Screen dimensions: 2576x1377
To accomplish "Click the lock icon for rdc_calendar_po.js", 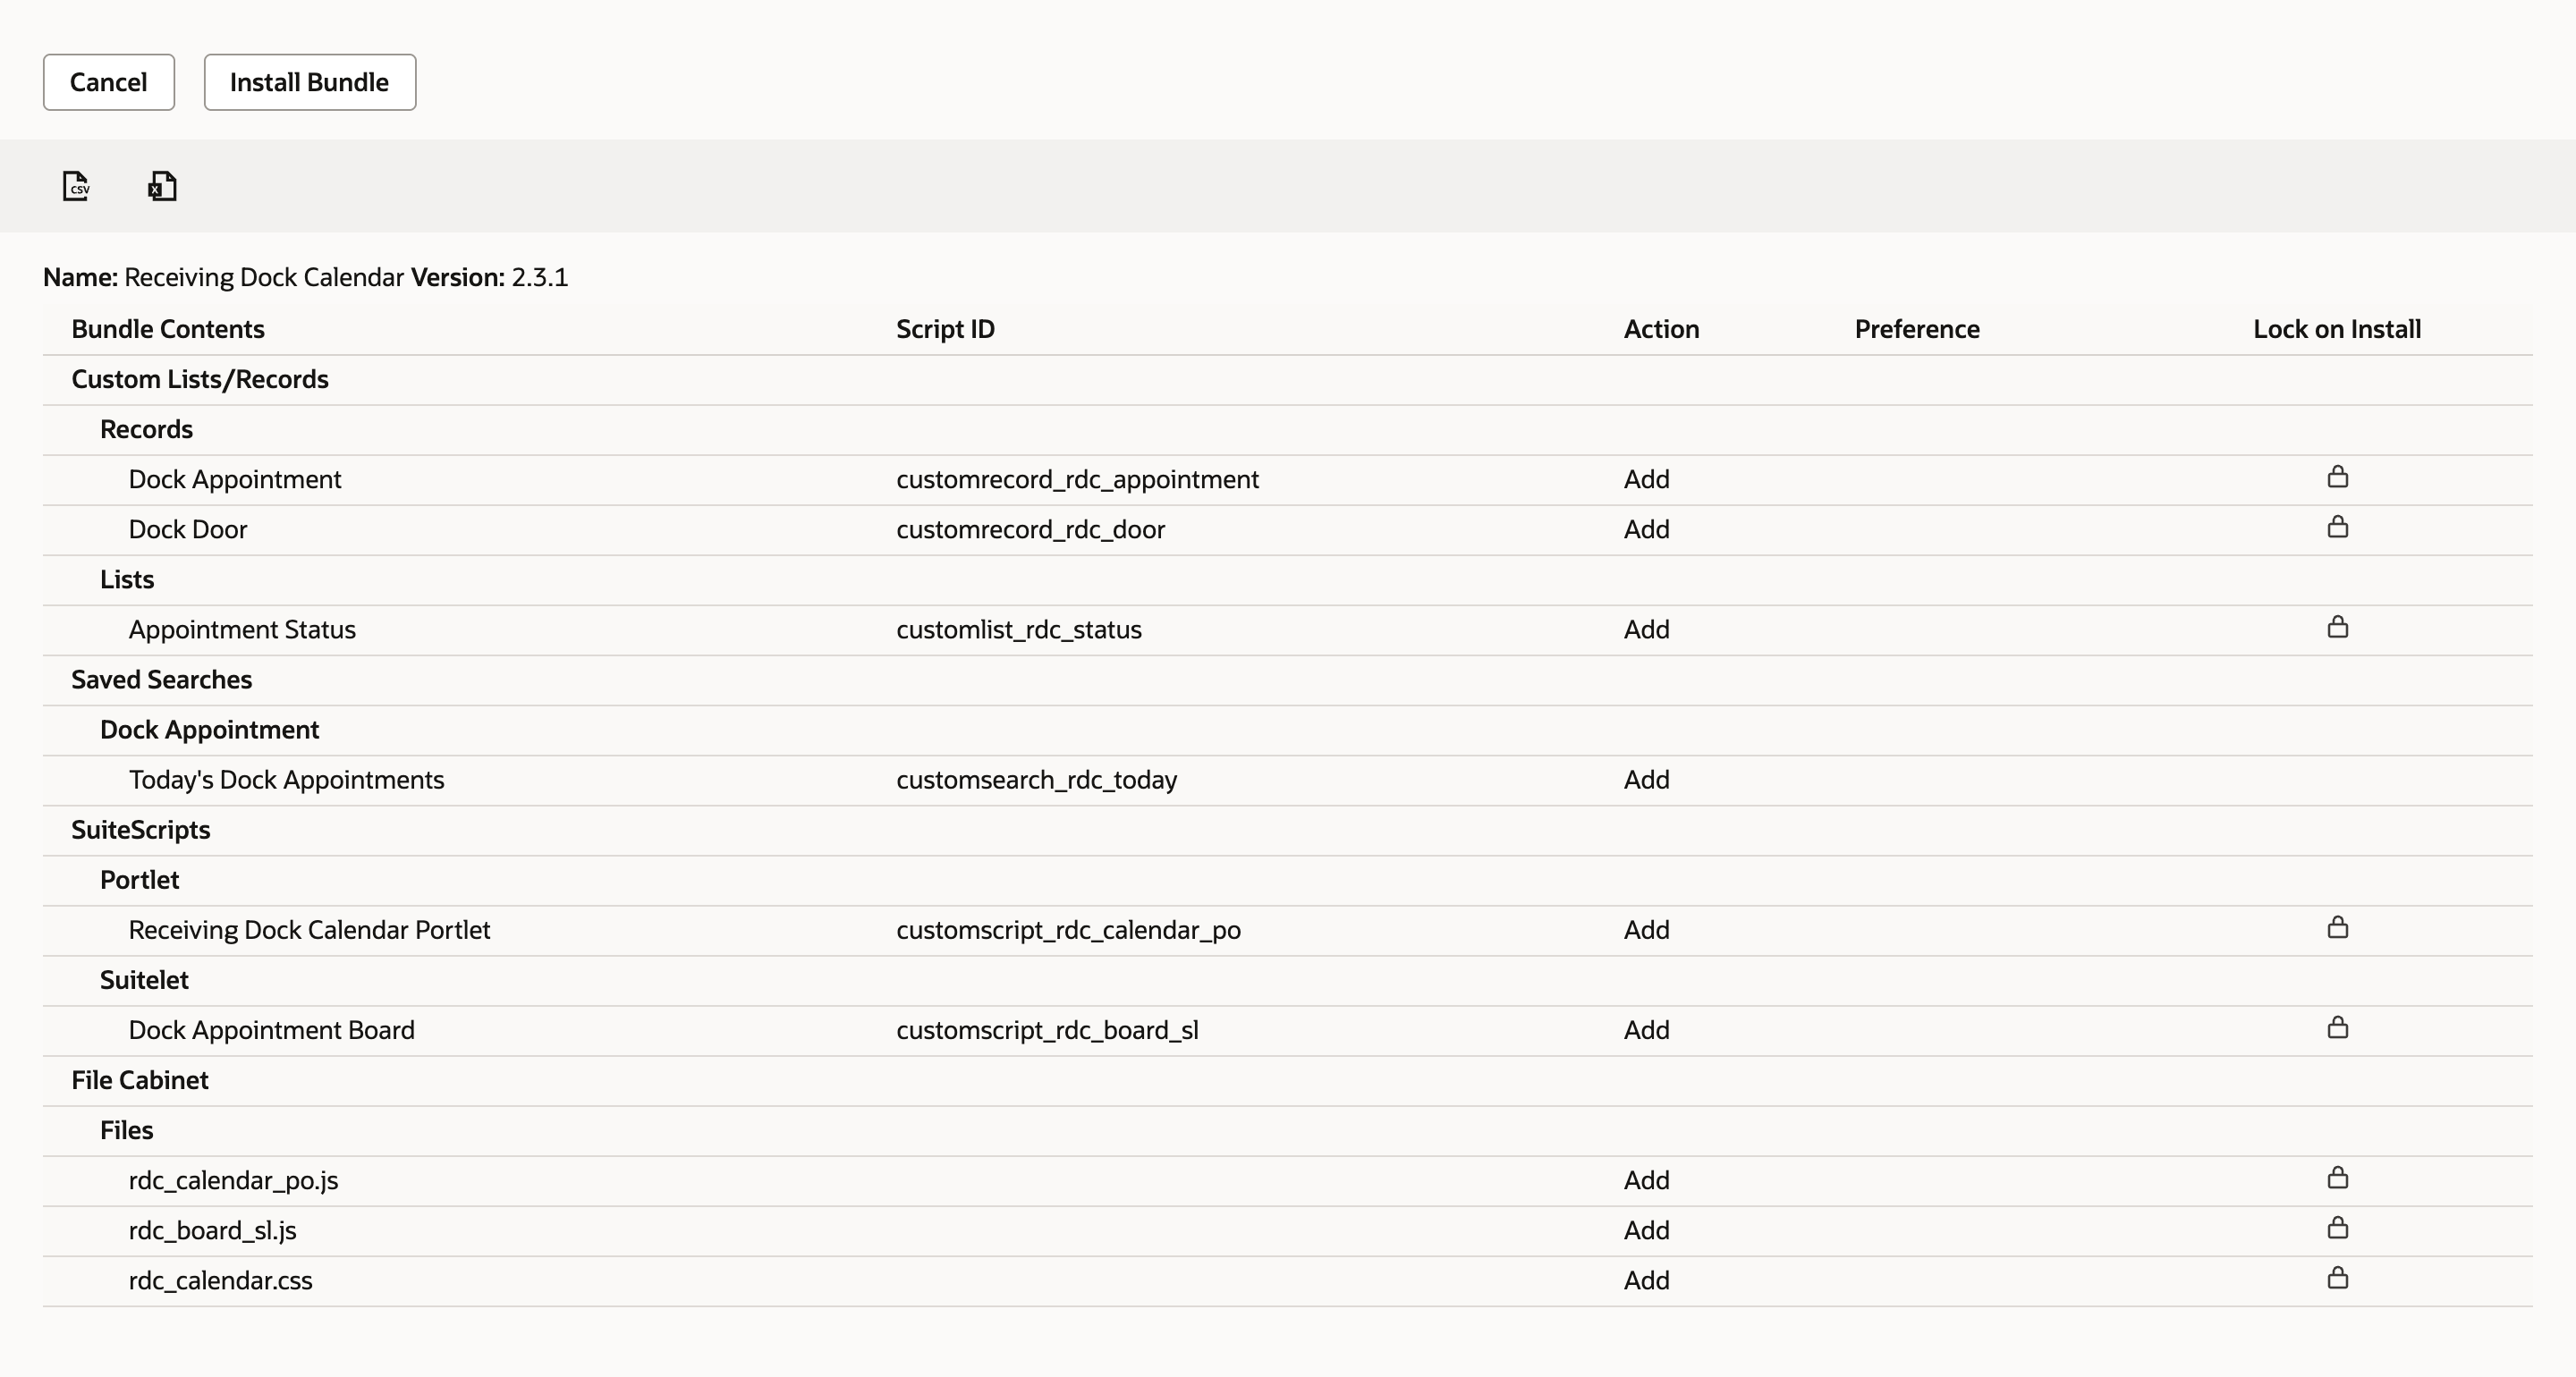I will click(2337, 1178).
